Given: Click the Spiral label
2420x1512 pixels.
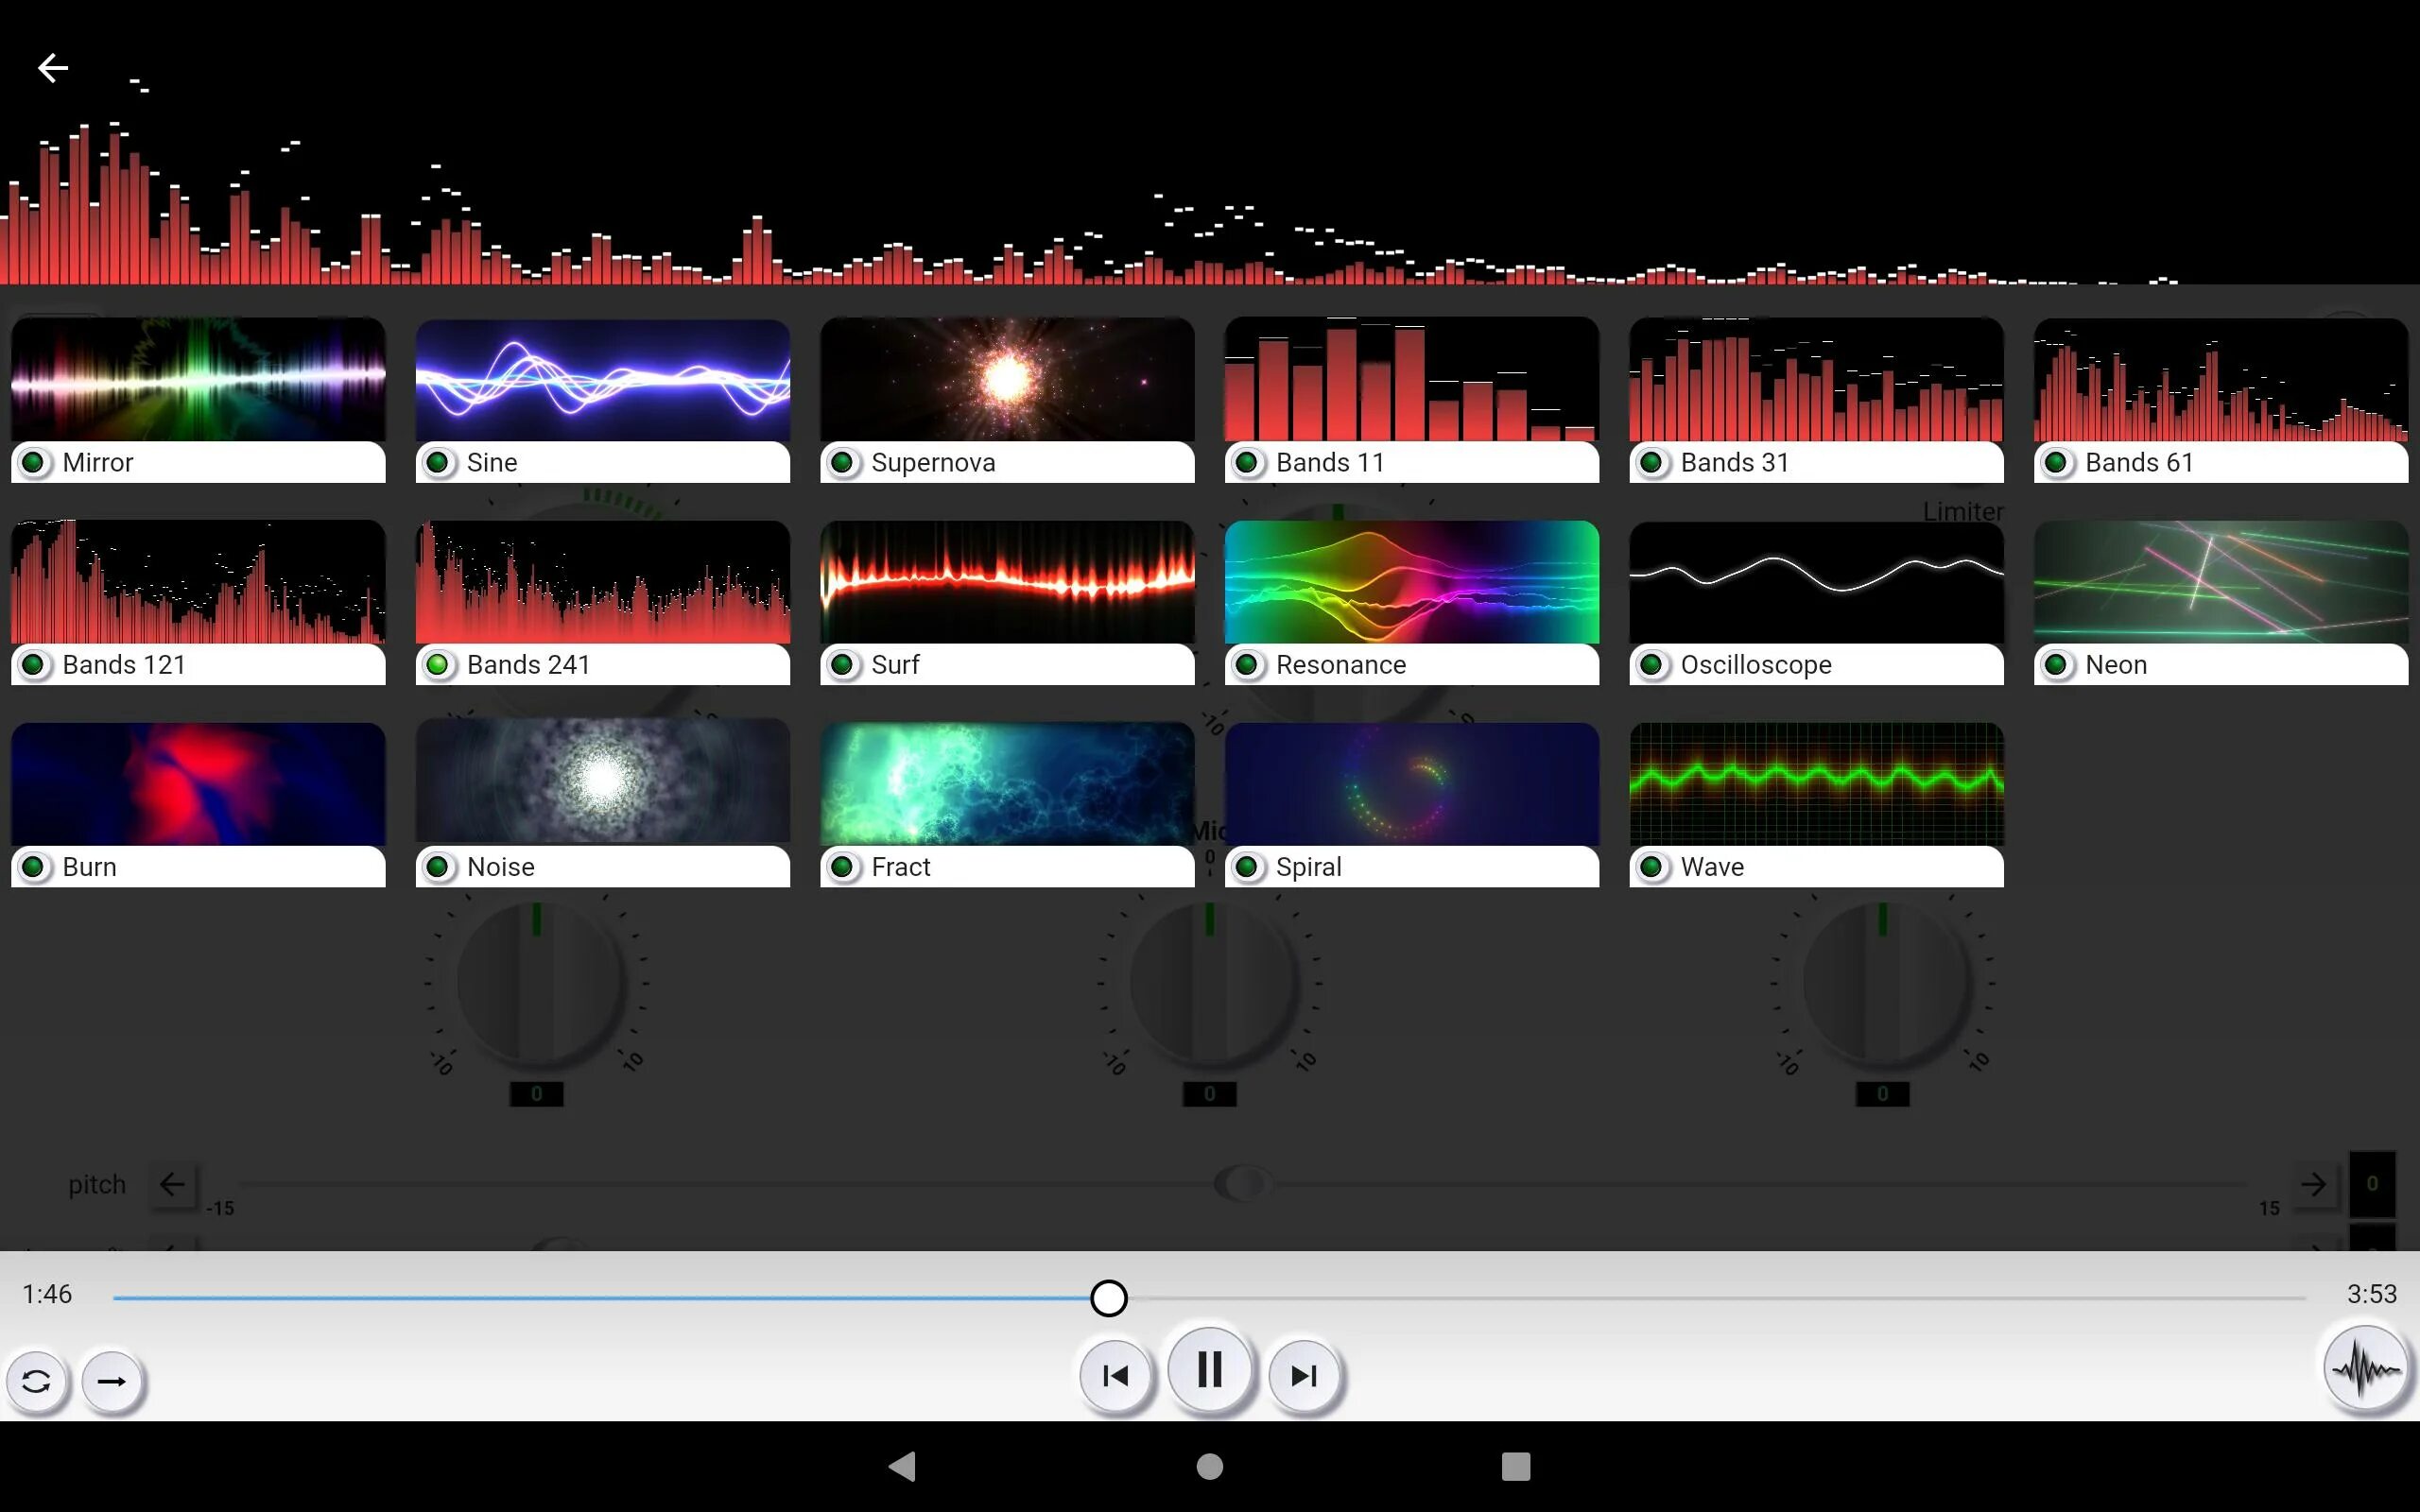Looking at the screenshot, I should pyautogui.click(x=1308, y=867).
